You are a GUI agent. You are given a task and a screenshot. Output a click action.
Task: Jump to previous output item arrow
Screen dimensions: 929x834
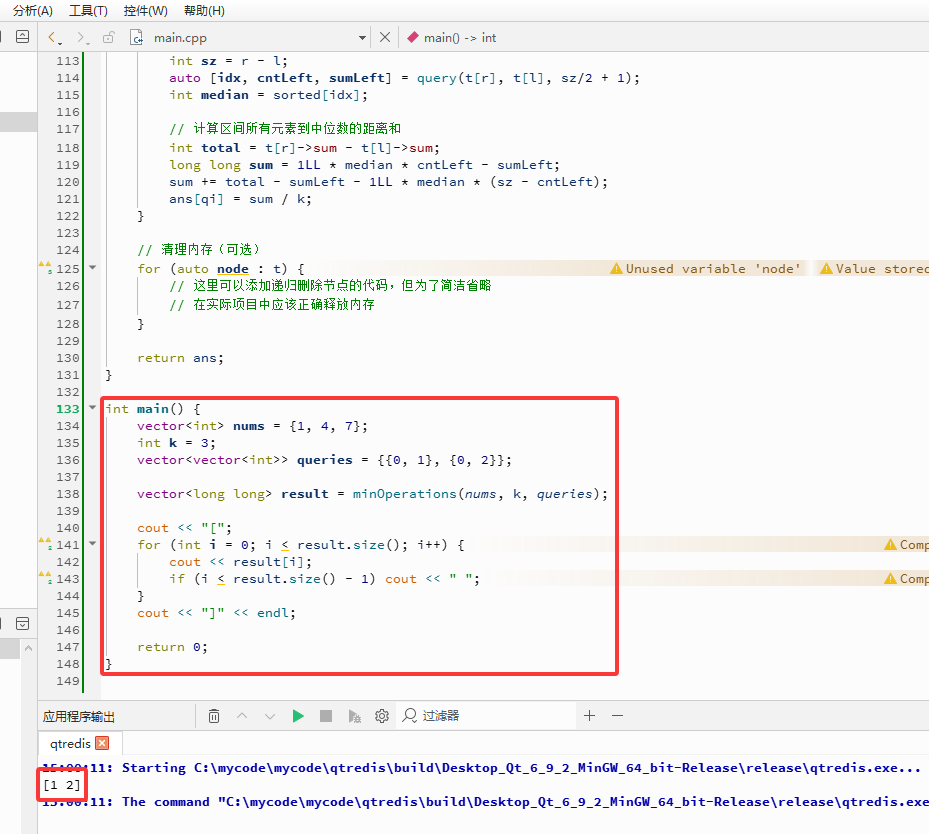(x=242, y=716)
